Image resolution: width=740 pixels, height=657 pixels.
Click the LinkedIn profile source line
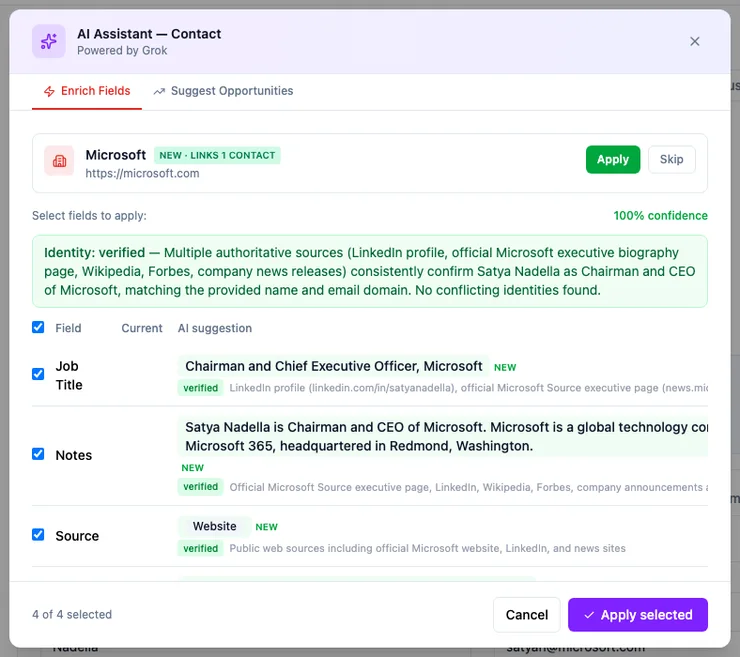click(x=469, y=388)
